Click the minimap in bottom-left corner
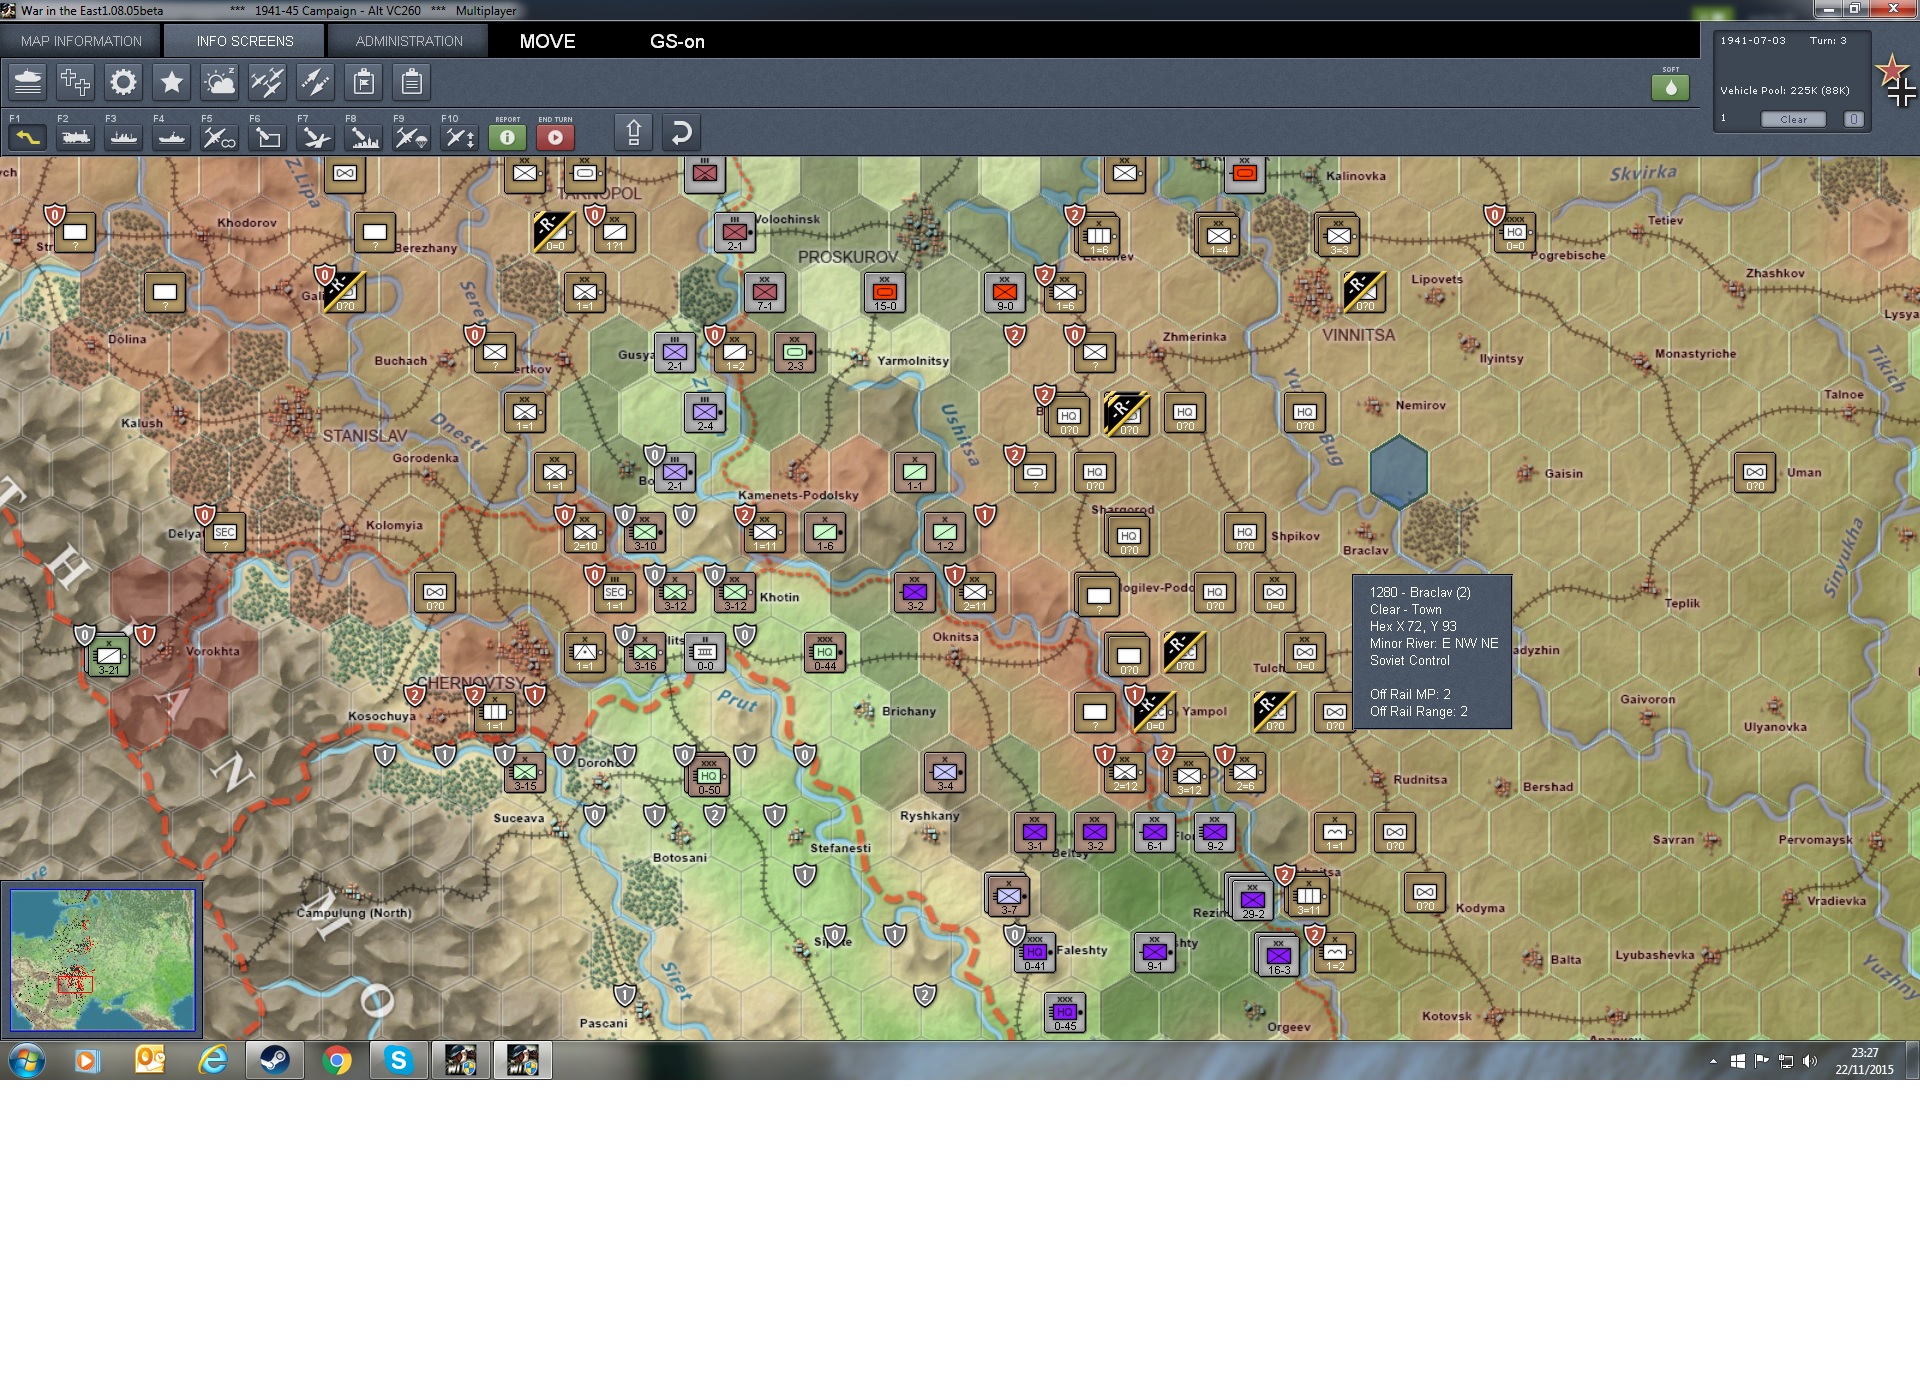This screenshot has width=1920, height=1383. pyautogui.click(x=102, y=959)
